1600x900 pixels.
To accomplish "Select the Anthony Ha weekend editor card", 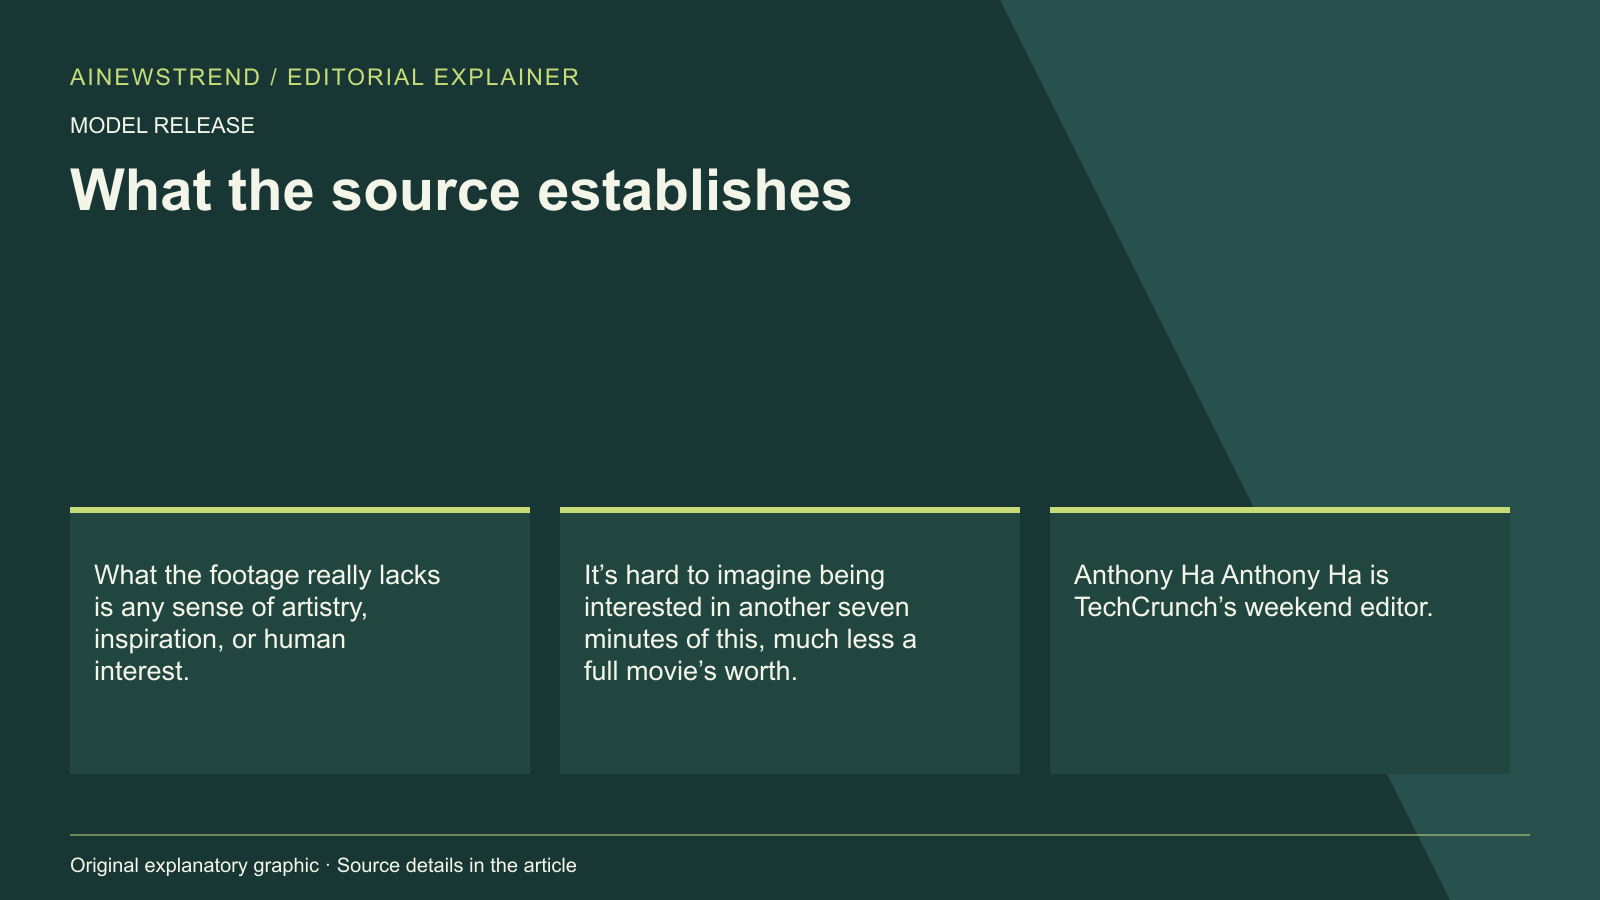I will click(x=1280, y=640).
